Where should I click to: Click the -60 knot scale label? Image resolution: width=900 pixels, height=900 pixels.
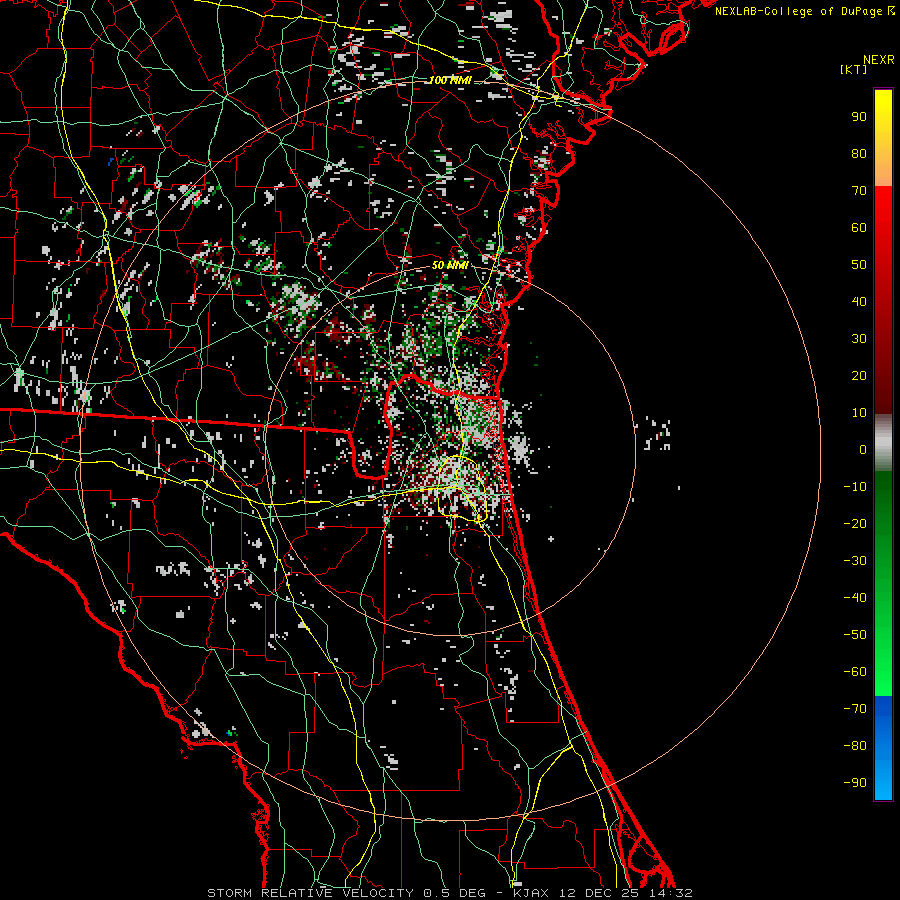855,672
